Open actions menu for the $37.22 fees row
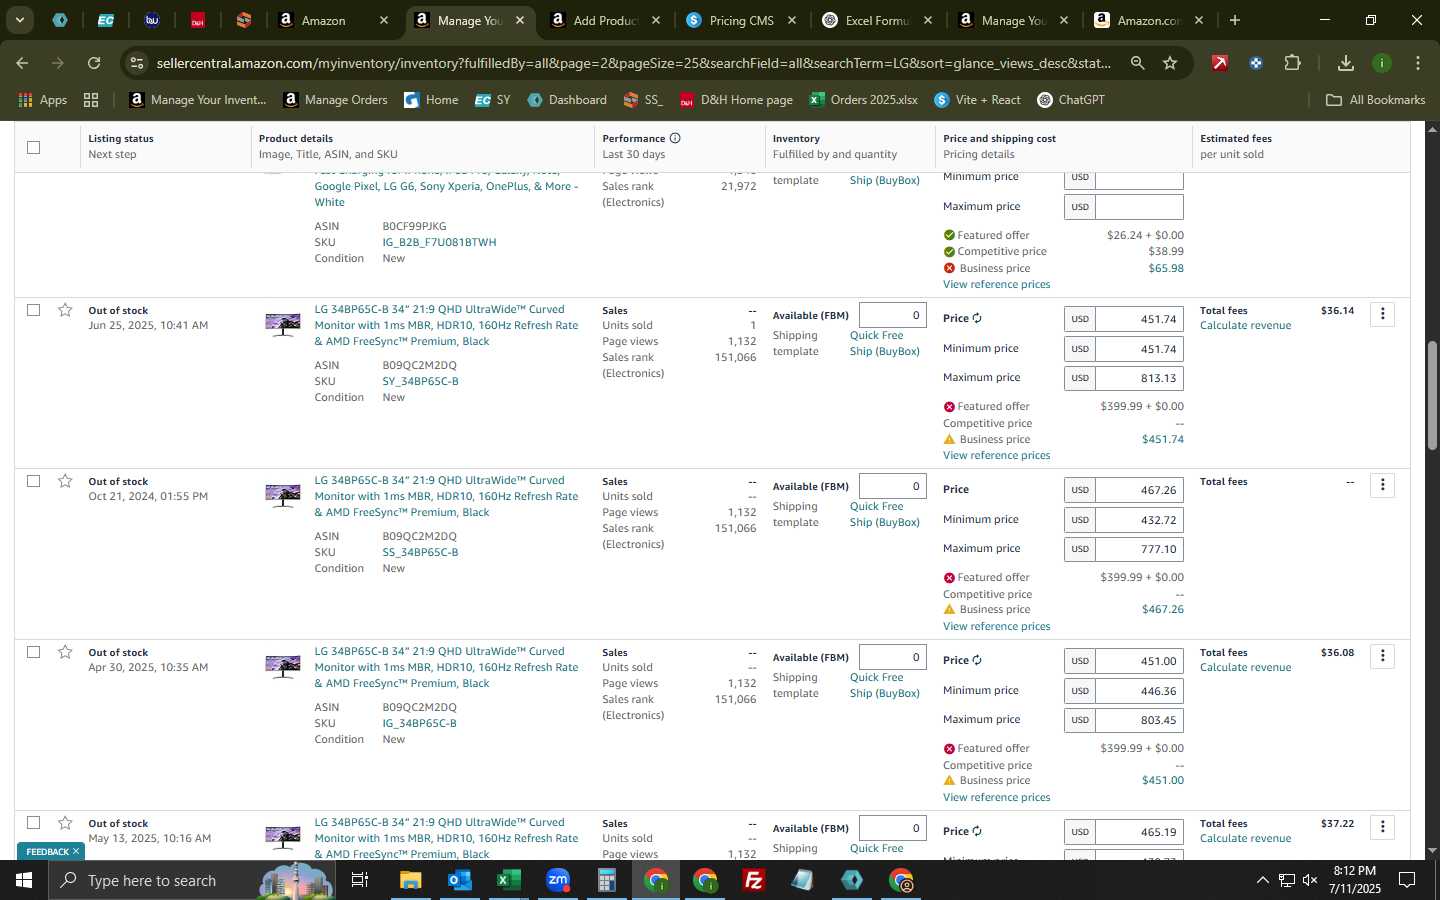The width and height of the screenshot is (1440, 900). click(x=1382, y=827)
